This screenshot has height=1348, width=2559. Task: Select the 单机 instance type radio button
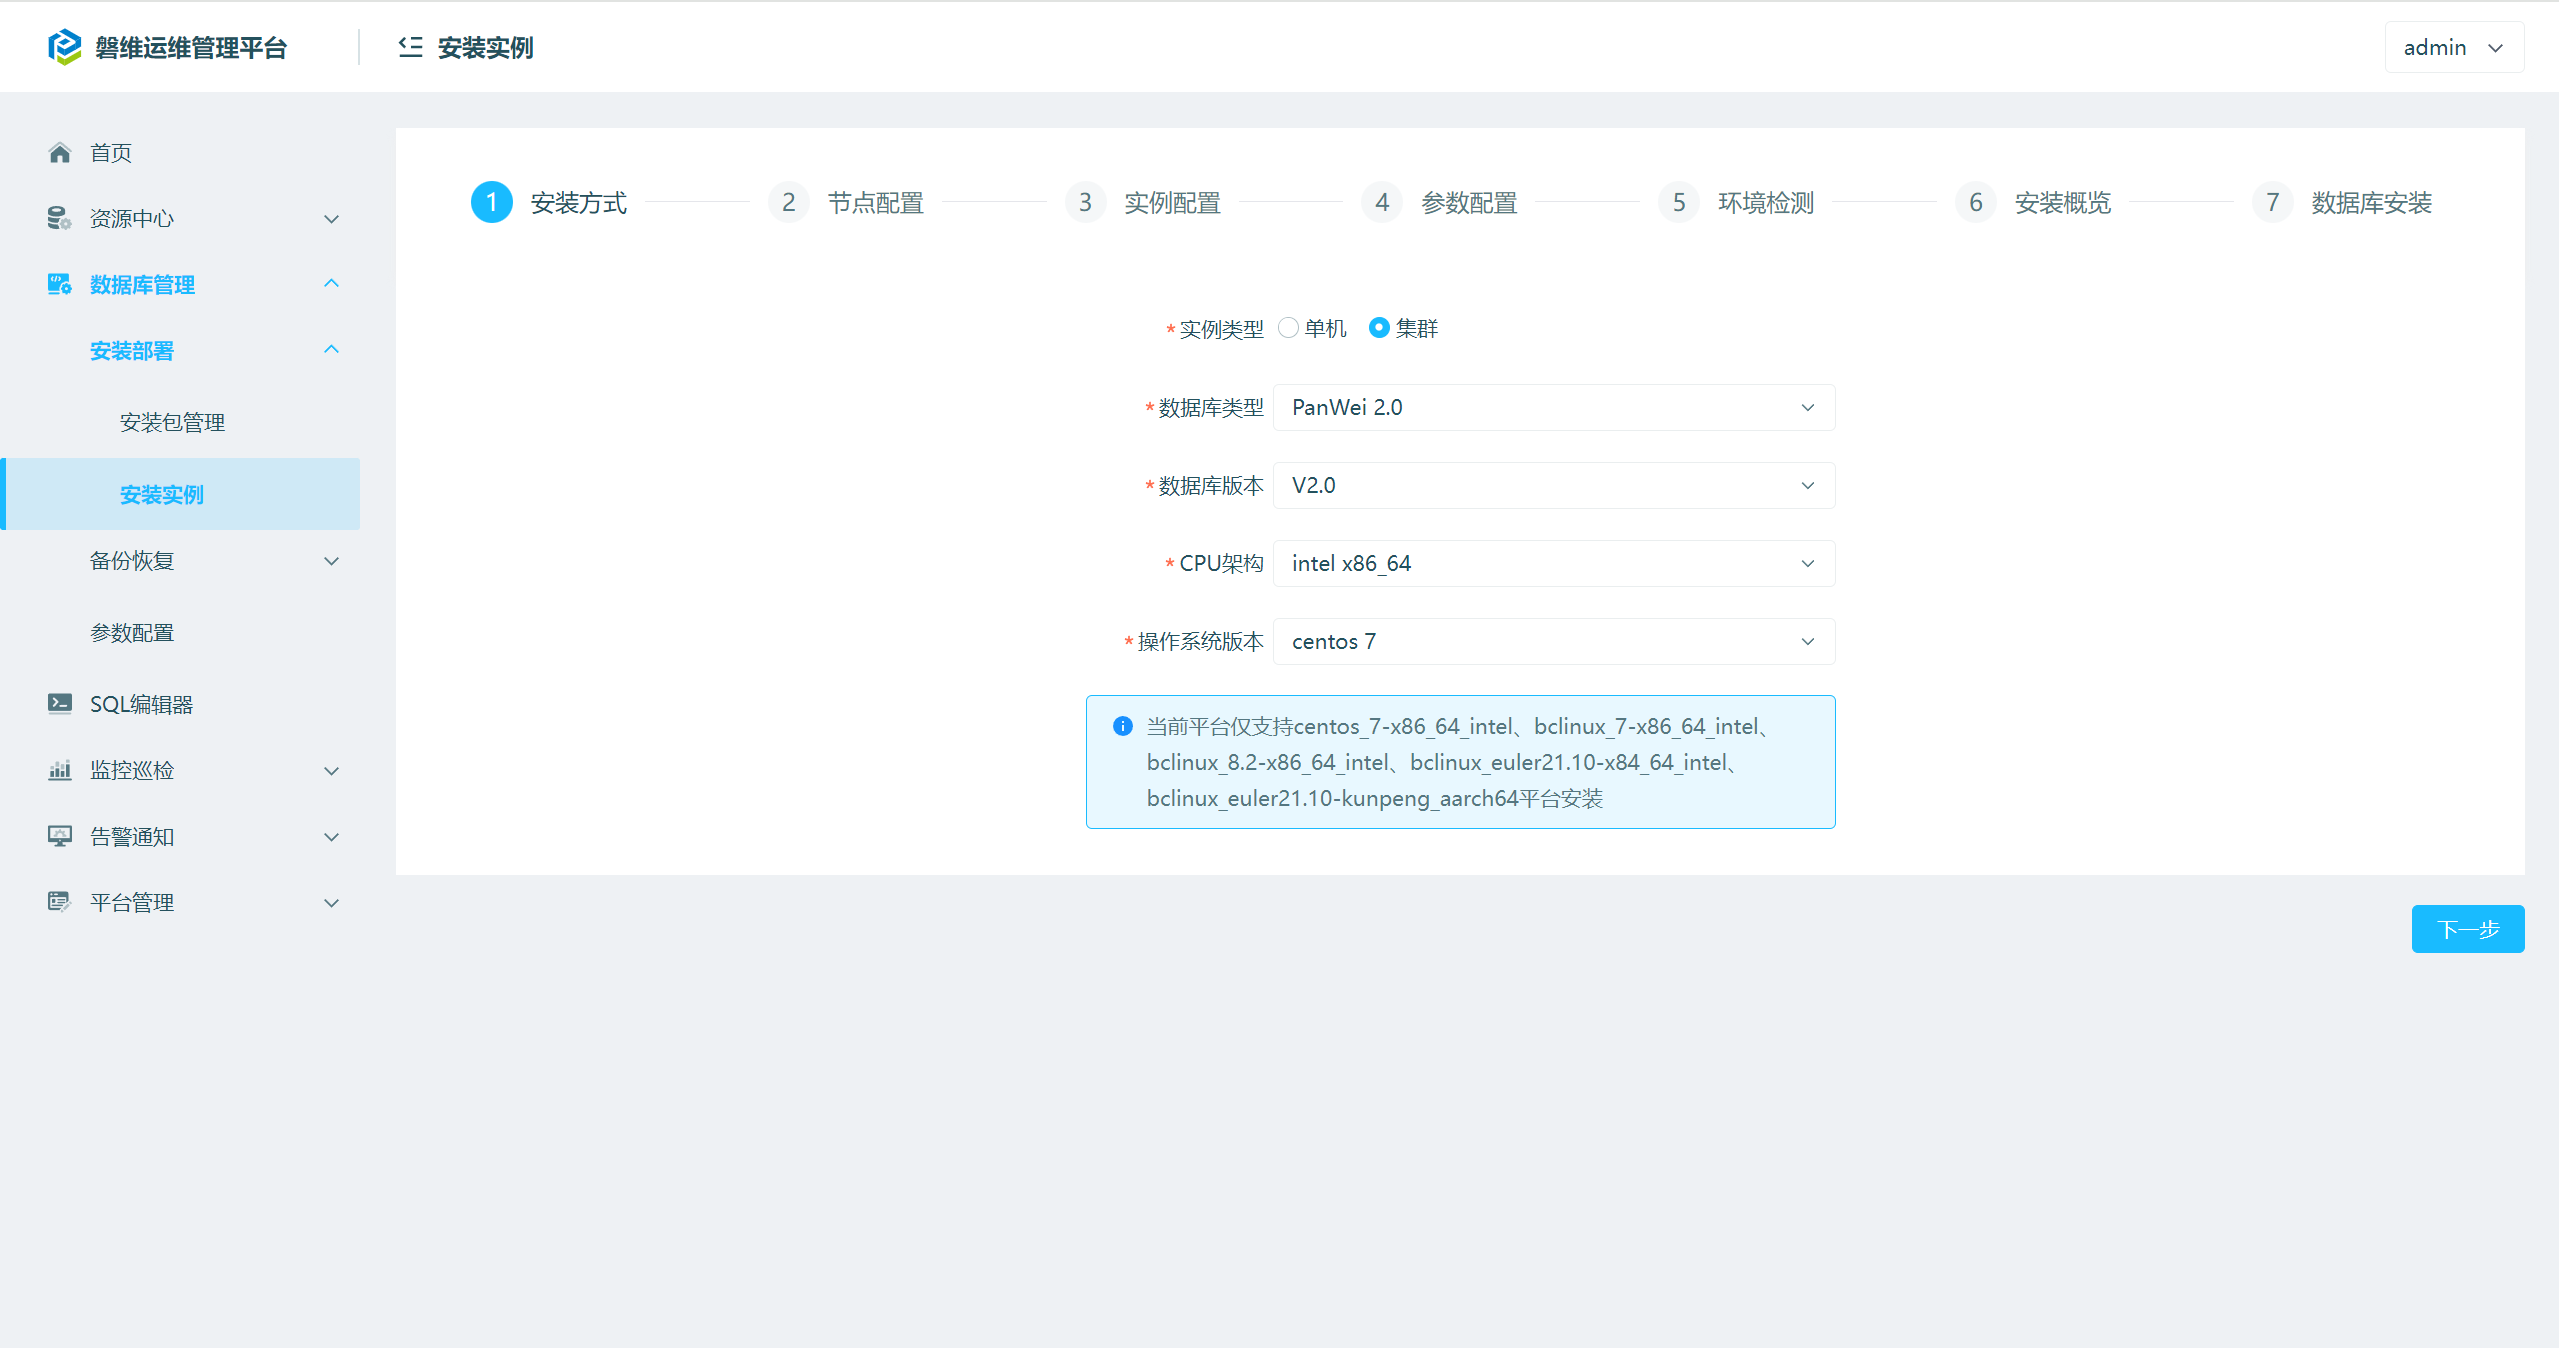(1289, 328)
